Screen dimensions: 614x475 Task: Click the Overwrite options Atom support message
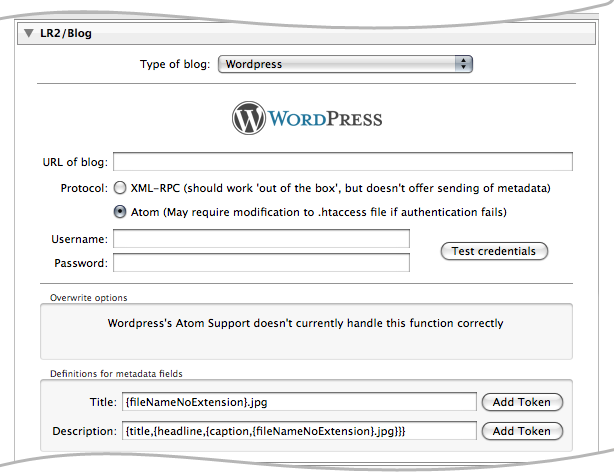[x=305, y=323]
